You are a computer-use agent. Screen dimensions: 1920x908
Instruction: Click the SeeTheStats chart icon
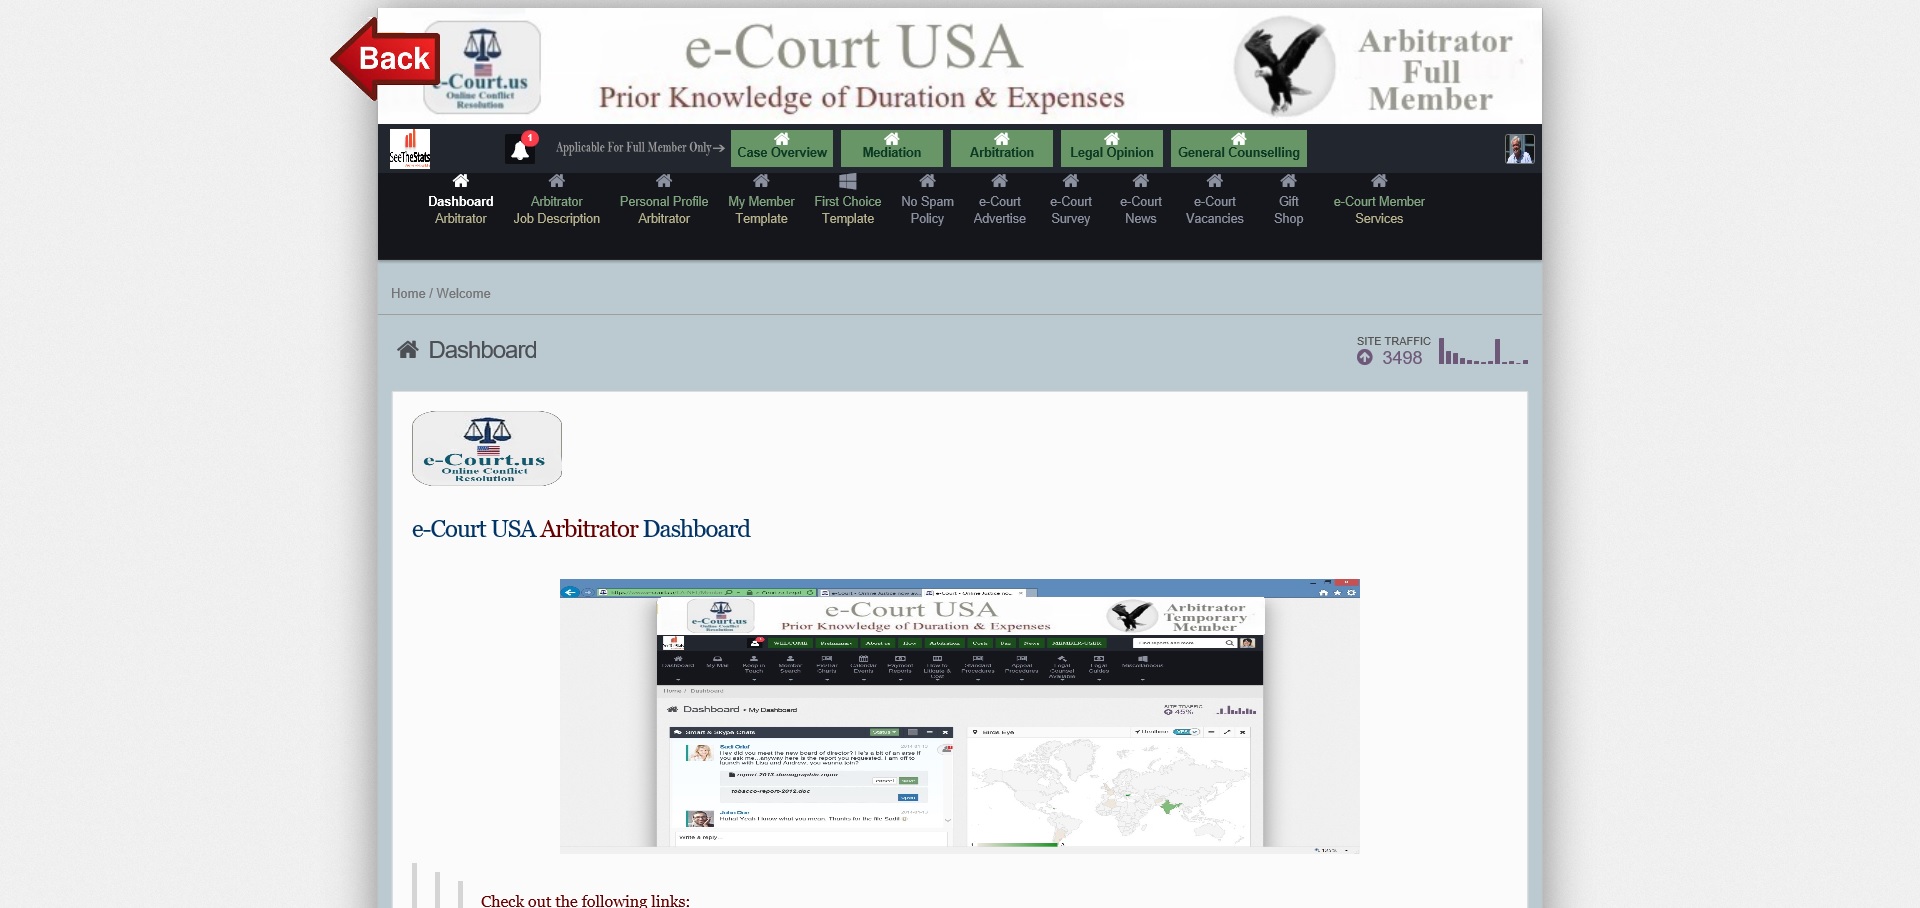click(x=410, y=148)
